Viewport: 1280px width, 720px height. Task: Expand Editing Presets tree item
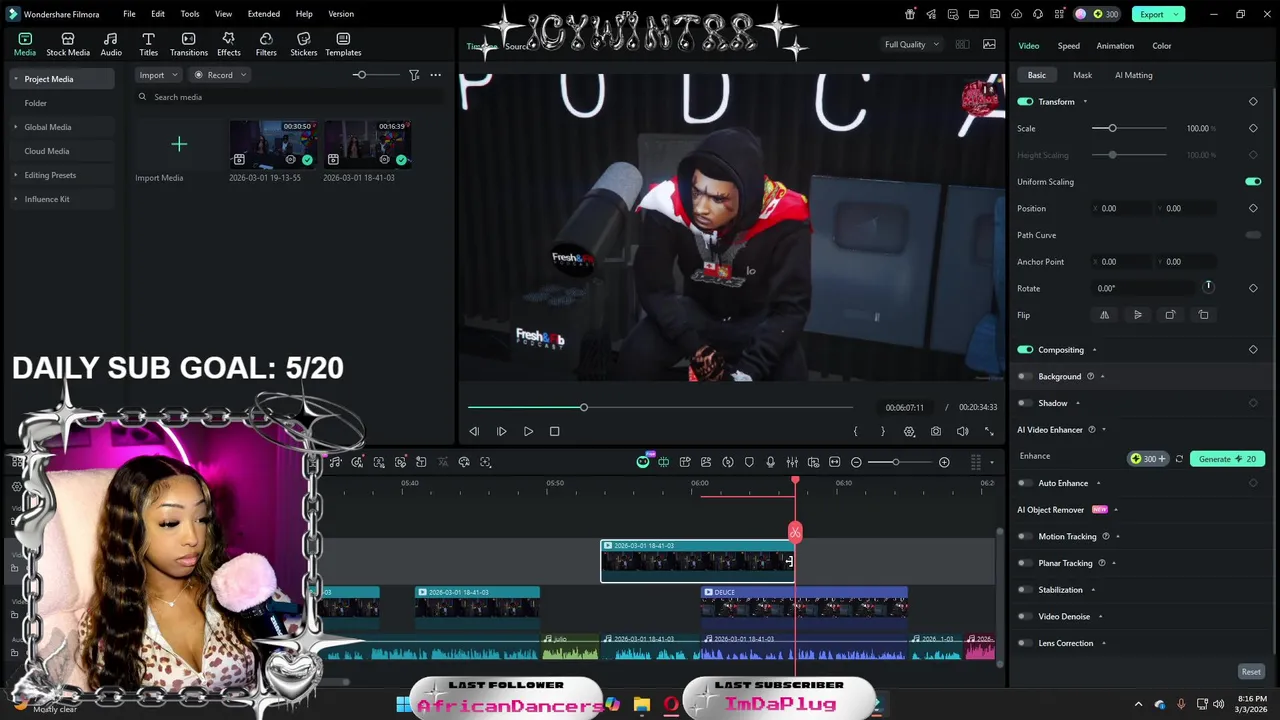pos(15,175)
